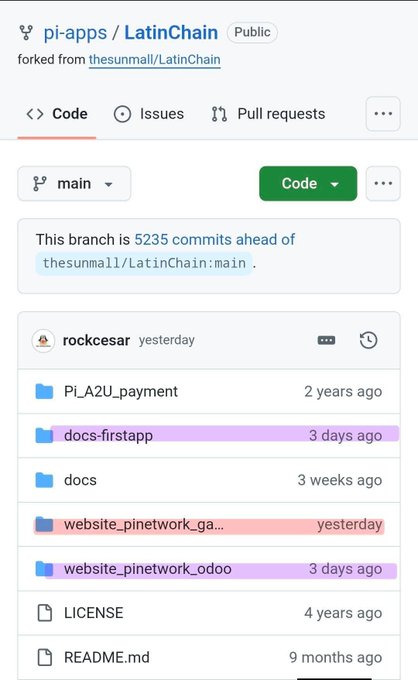Open the Pi_A2U_payment folder
This screenshot has height=680, width=418.
click(x=121, y=392)
